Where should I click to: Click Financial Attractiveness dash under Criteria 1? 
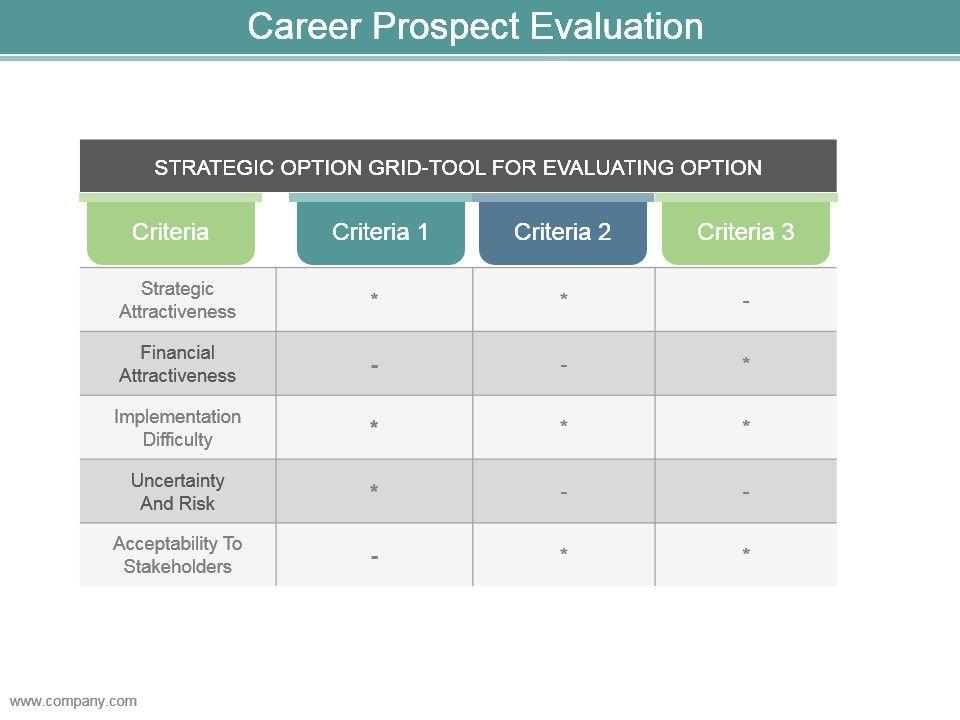tap(374, 366)
